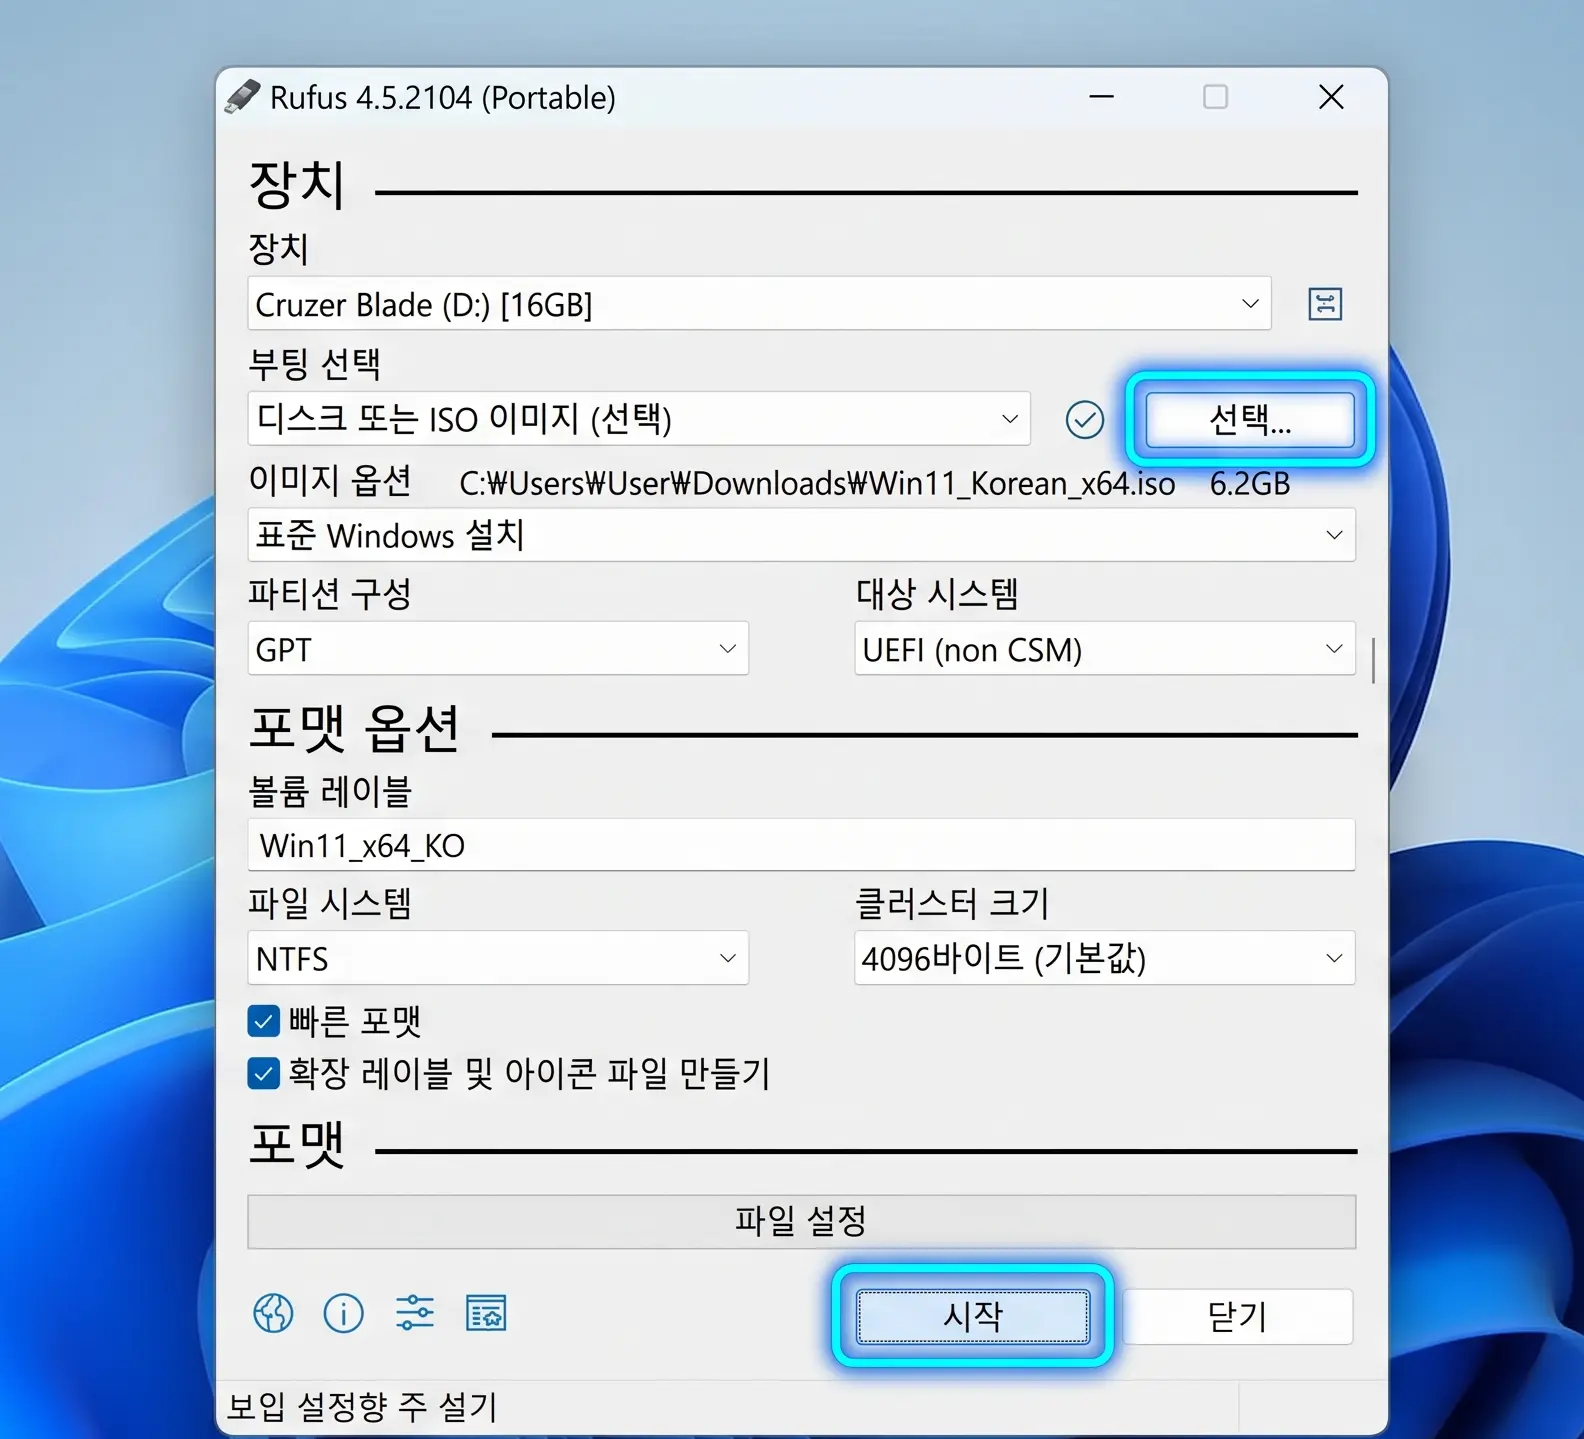
Task: Click the 닫기 button
Action: [x=1238, y=1316]
